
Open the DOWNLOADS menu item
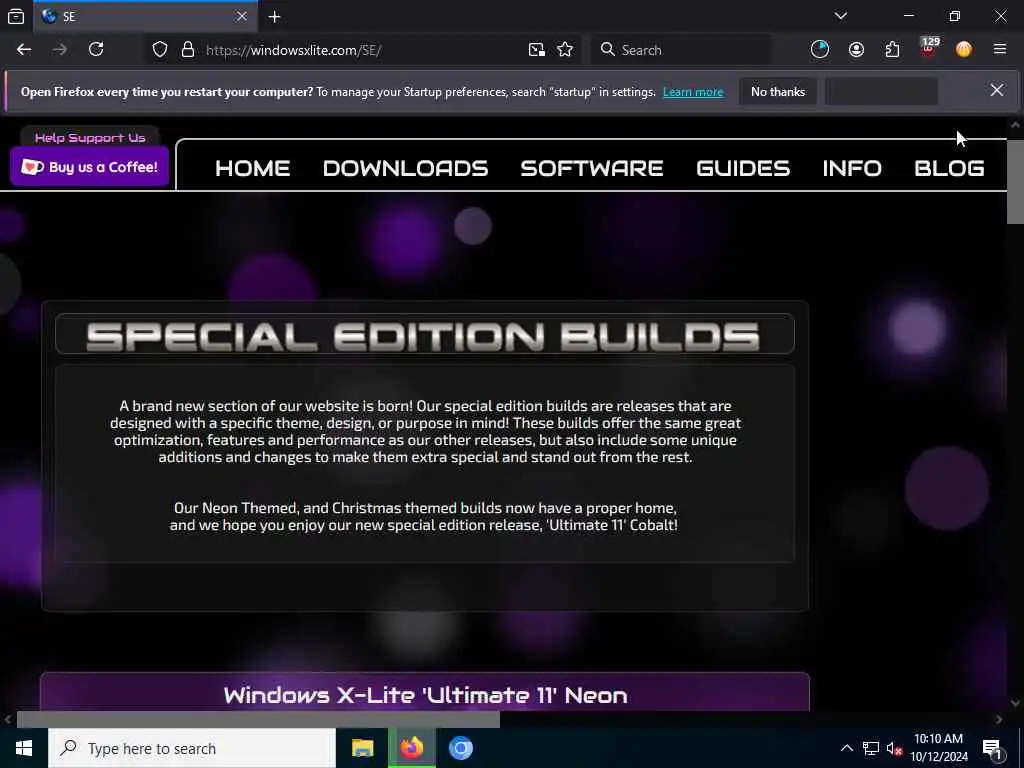point(406,168)
